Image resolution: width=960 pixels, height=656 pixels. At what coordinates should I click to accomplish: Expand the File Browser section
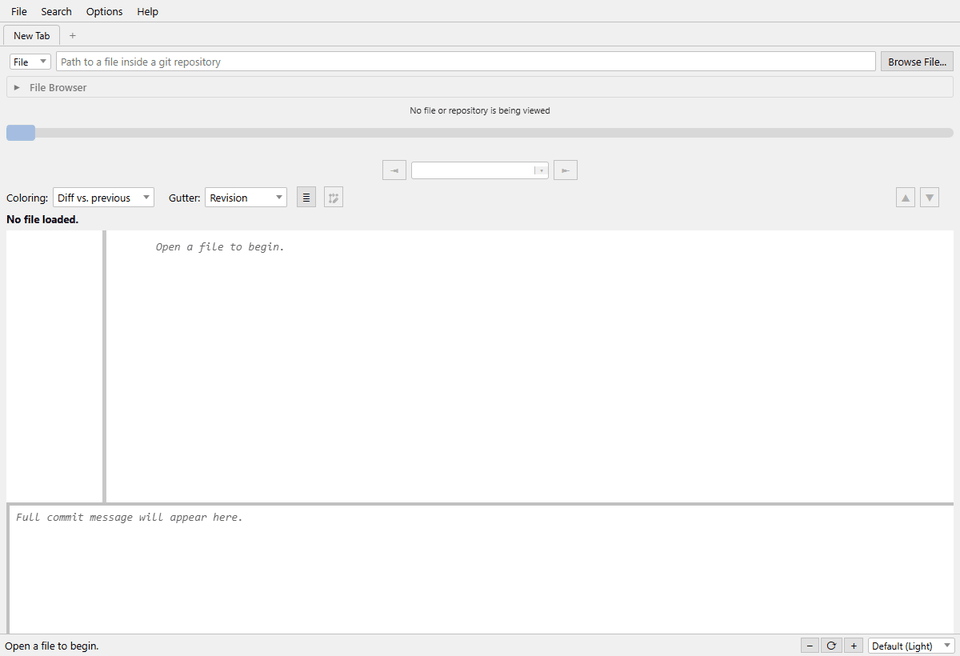(x=479, y=88)
